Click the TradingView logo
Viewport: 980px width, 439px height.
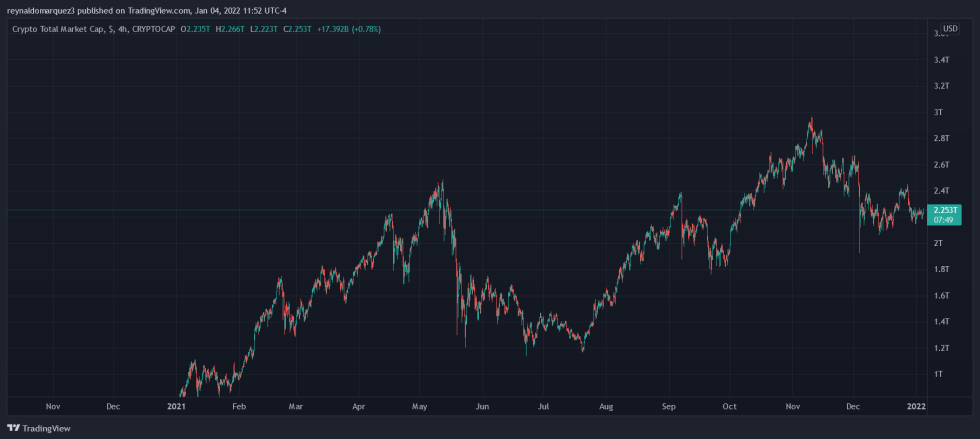(39, 428)
